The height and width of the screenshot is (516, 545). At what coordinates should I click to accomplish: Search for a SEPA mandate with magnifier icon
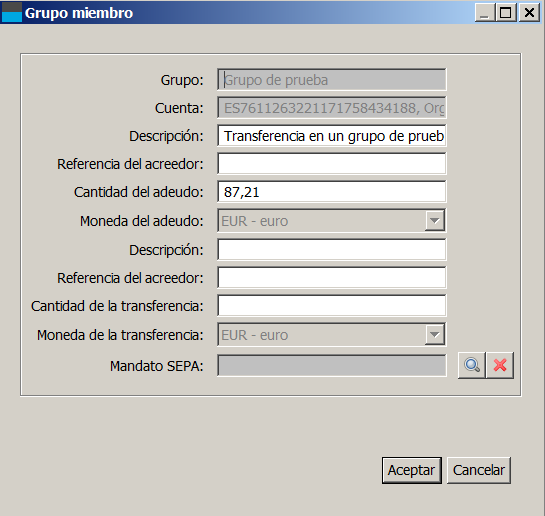pos(472,365)
